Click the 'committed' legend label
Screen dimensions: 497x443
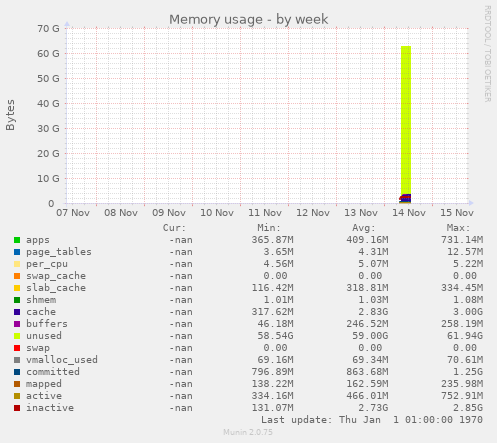[x=53, y=372]
